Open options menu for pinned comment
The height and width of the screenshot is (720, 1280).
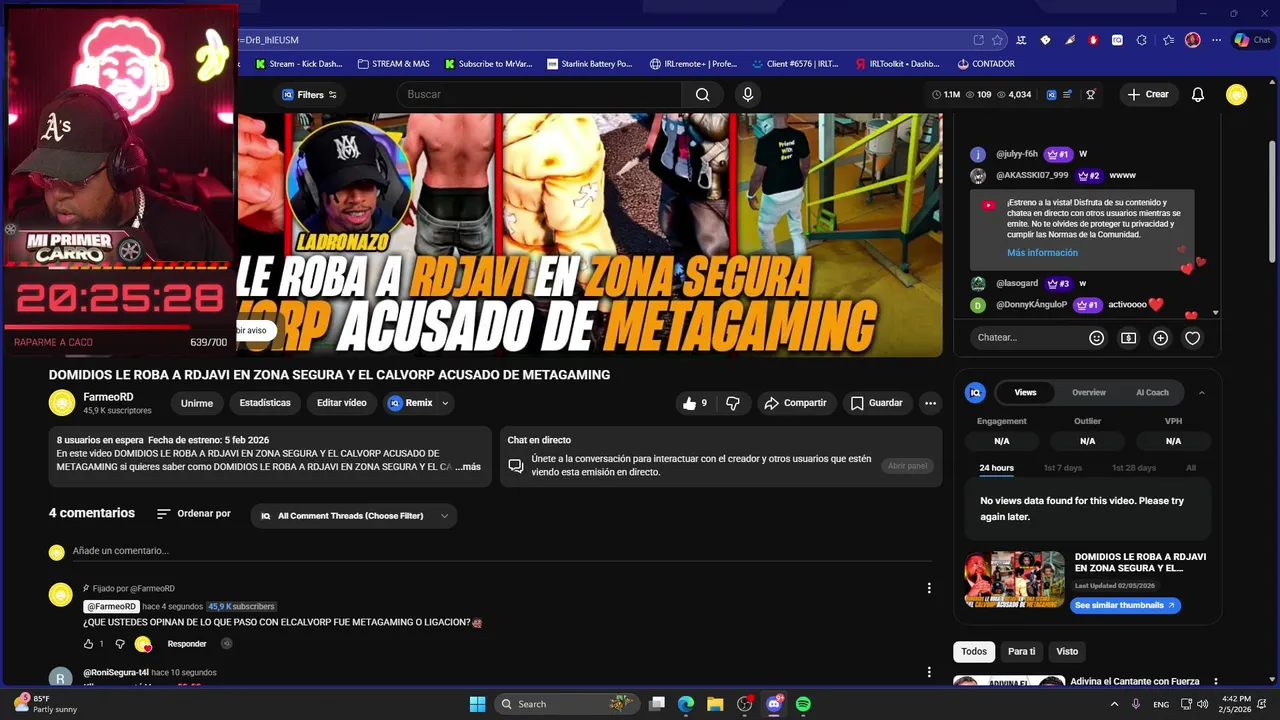coord(929,588)
